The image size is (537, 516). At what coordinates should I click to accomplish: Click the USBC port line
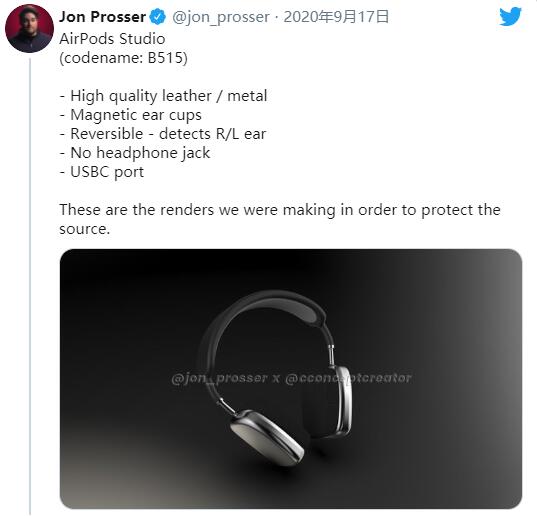(102, 172)
